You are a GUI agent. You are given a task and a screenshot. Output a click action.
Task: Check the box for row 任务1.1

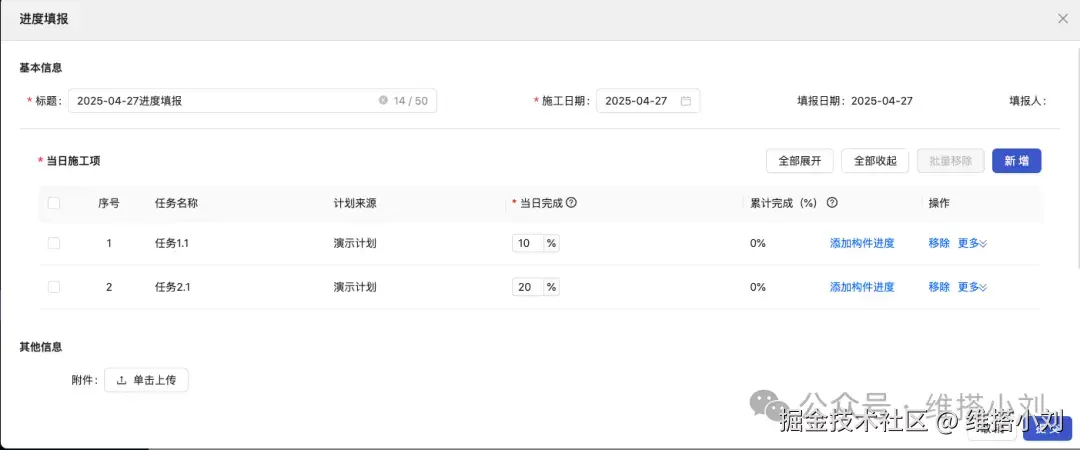pos(54,243)
